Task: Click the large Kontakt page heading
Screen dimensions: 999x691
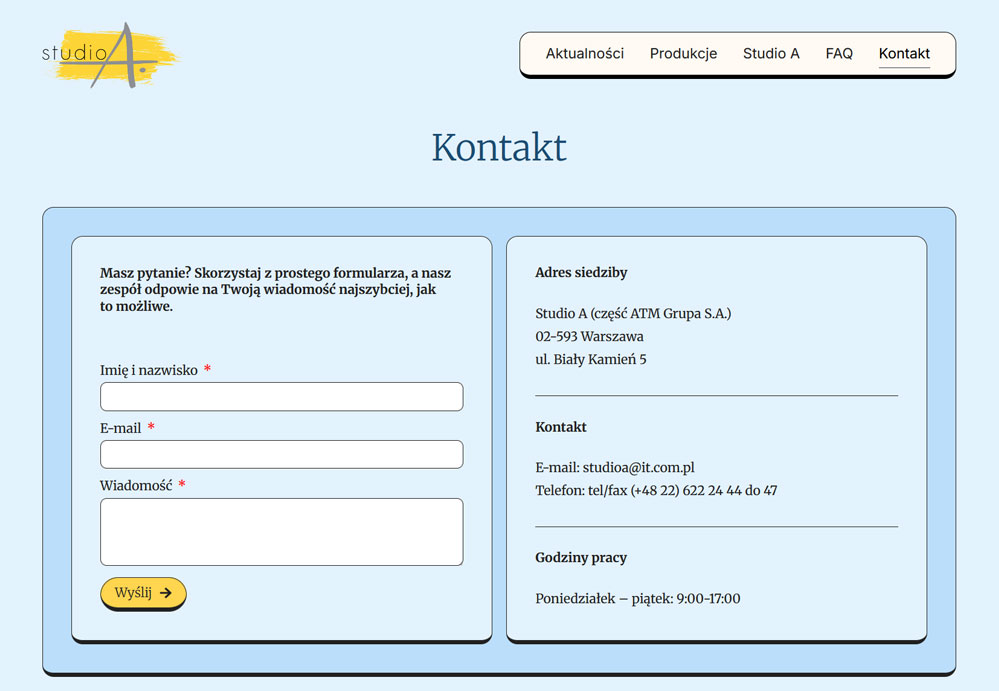Action: (x=499, y=148)
